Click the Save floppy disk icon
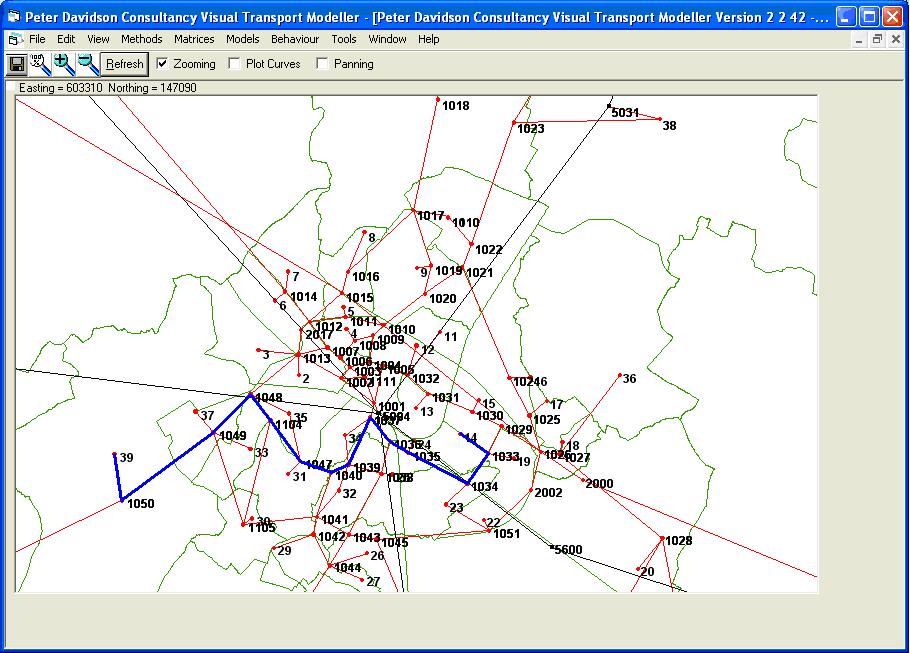The image size is (910, 653). coord(17,63)
